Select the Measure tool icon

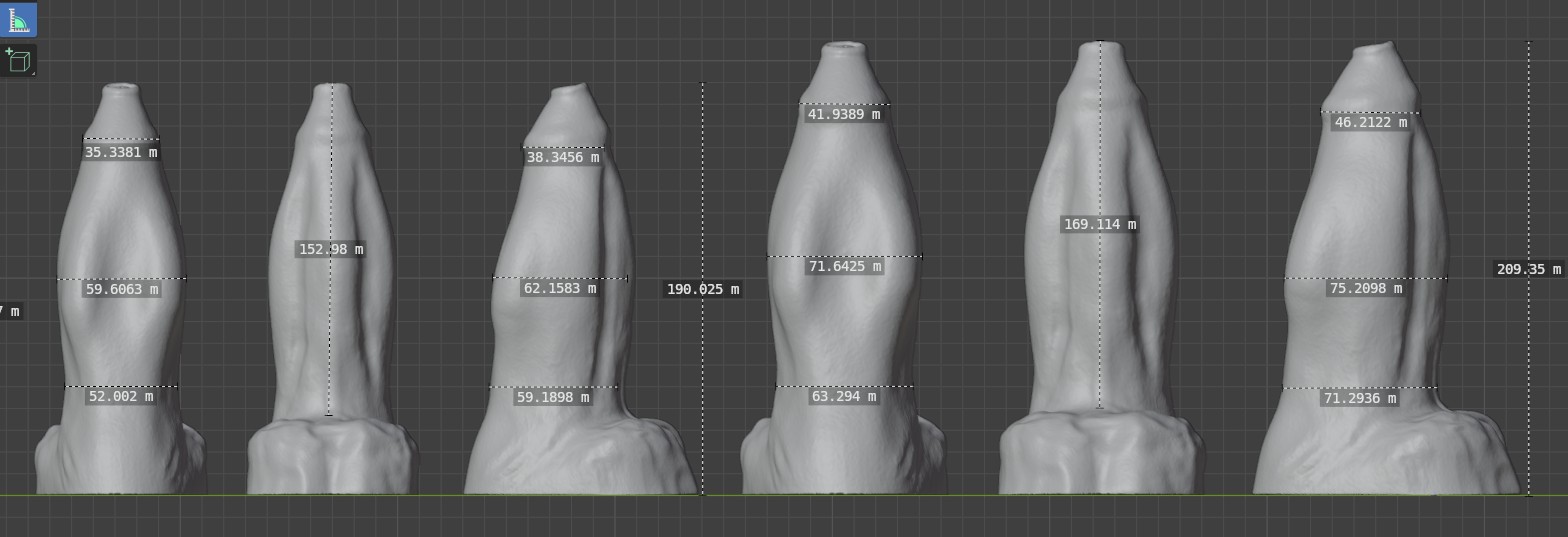click(x=18, y=20)
